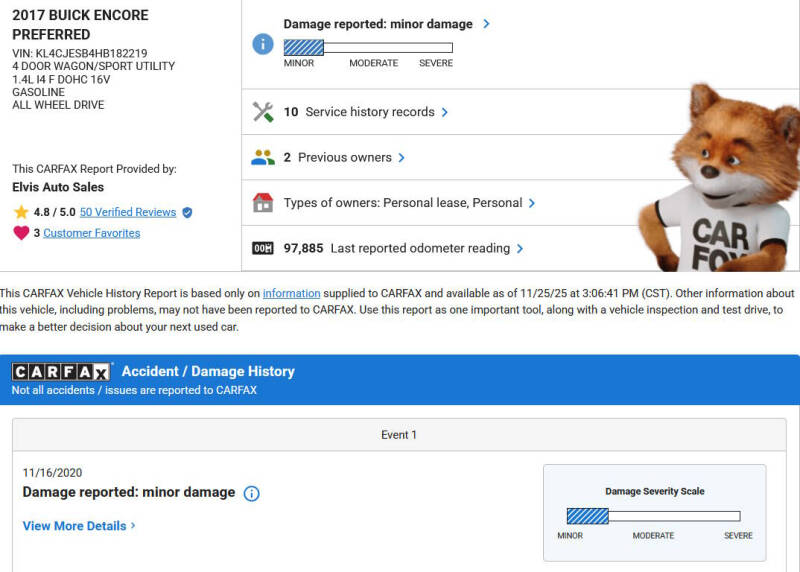Click the blue info icon beside Damage reported

pyautogui.click(x=262, y=44)
